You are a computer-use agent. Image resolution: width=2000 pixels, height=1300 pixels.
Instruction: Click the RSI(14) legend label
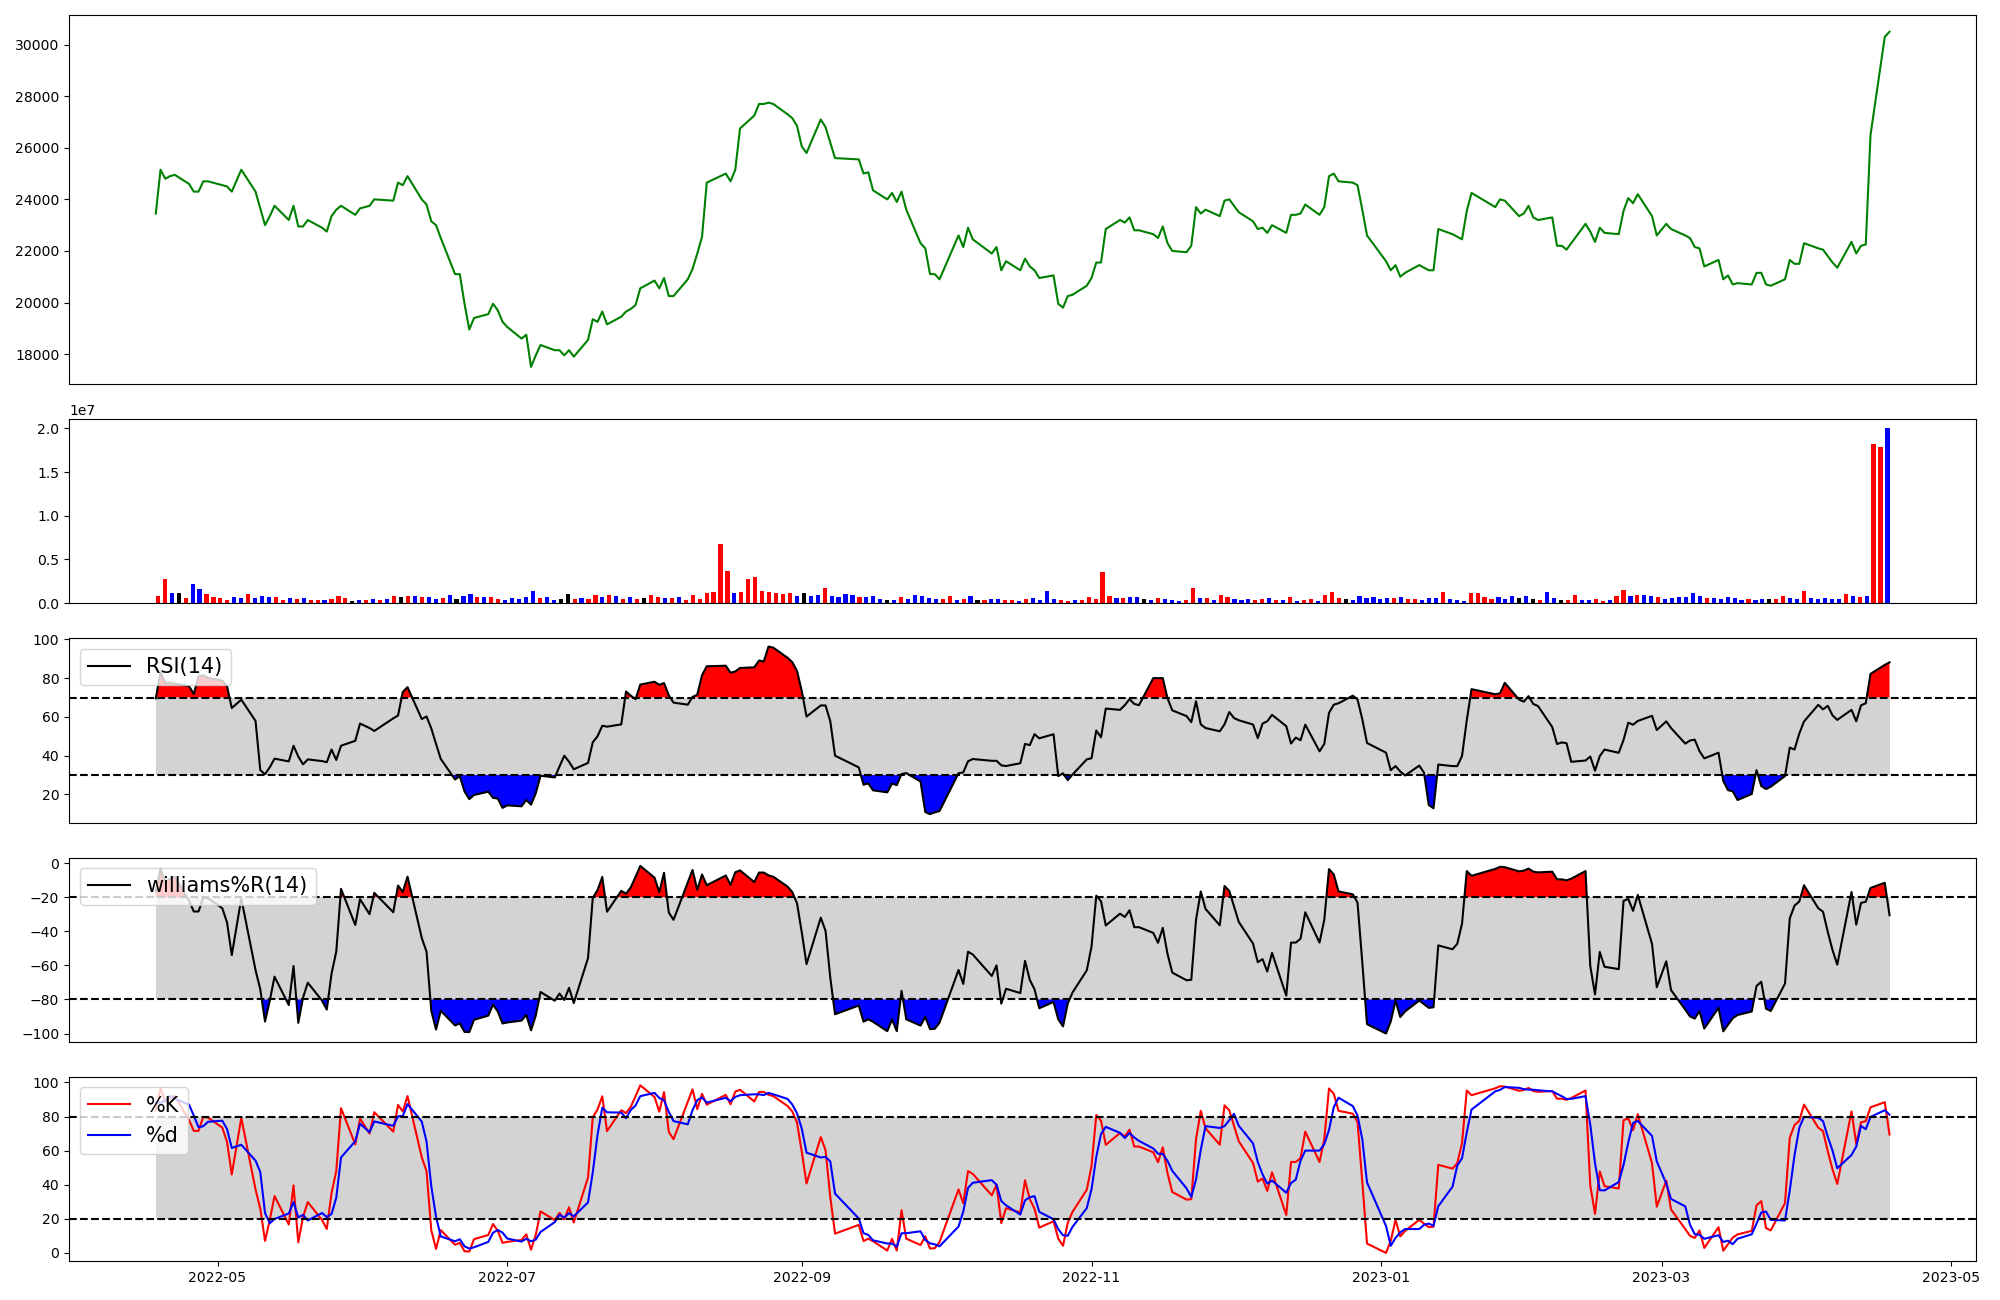pyautogui.click(x=184, y=666)
